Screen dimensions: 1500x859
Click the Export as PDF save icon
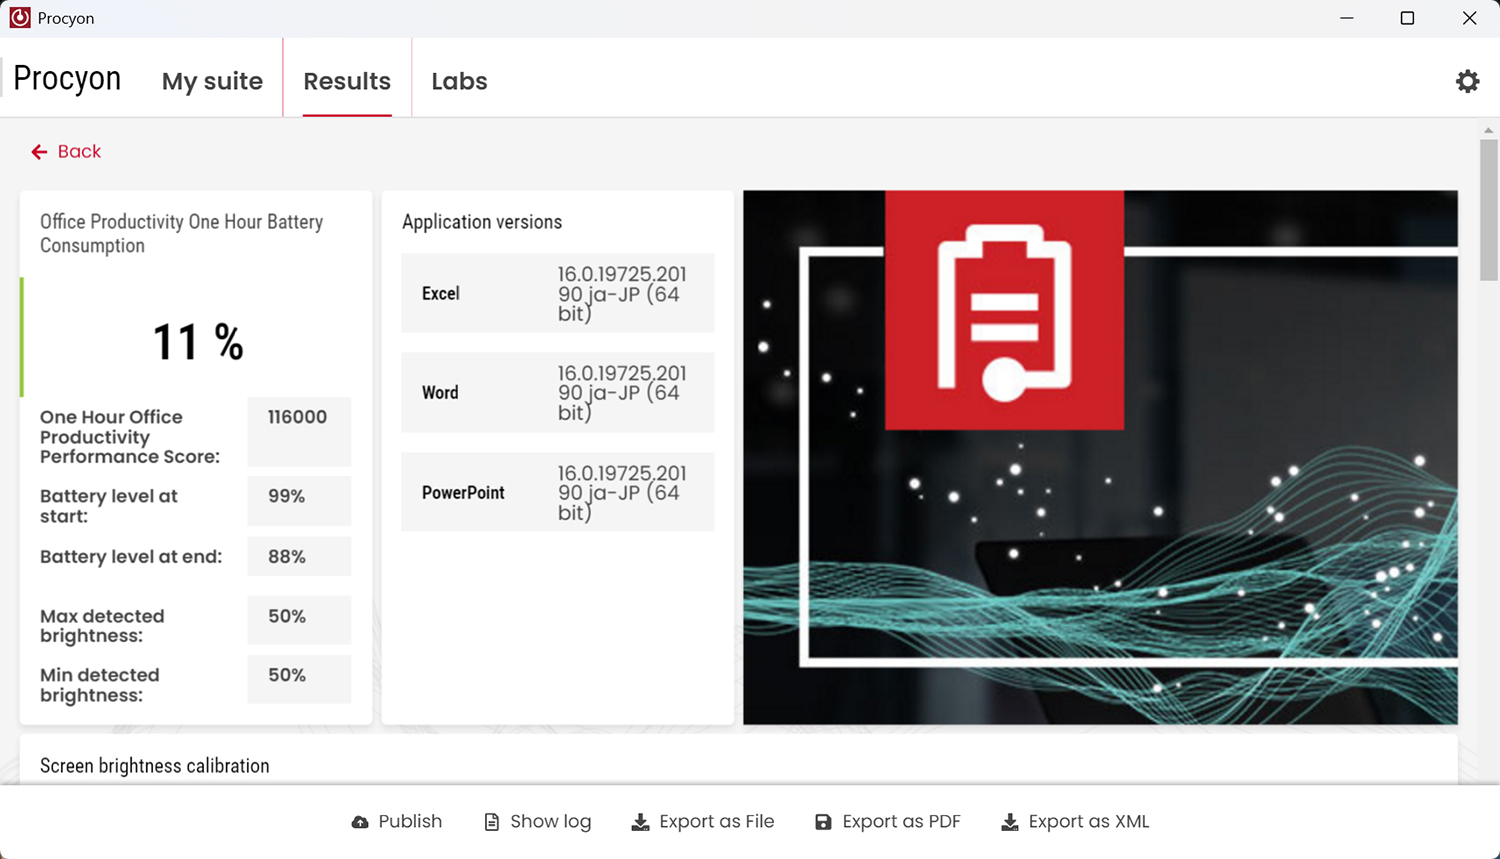(823, 822)
